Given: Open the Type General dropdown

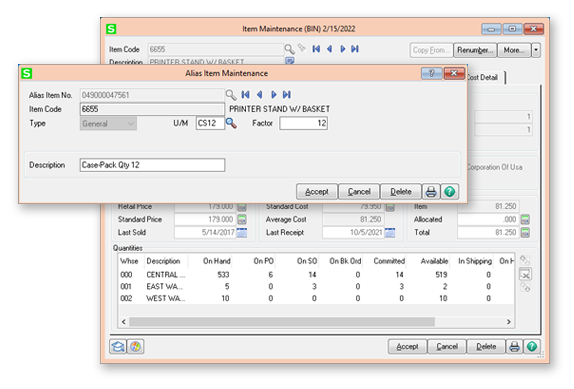Looking at the screenshot, I should pos(108,124).
